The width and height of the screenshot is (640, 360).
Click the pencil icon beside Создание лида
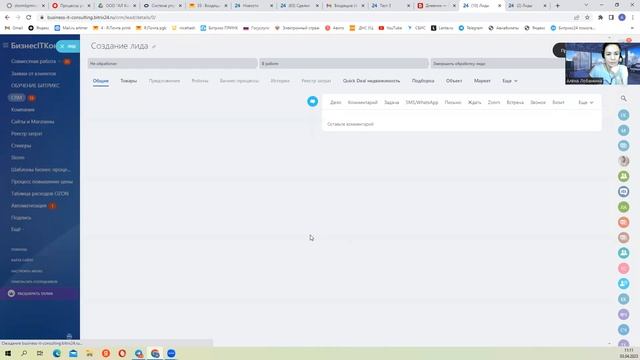click(x=154, y=47)
